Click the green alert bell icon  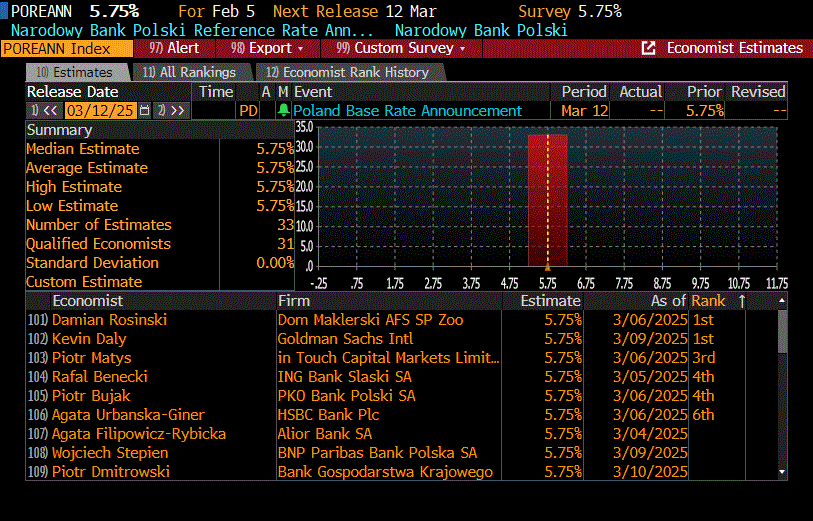click(283, 110)
